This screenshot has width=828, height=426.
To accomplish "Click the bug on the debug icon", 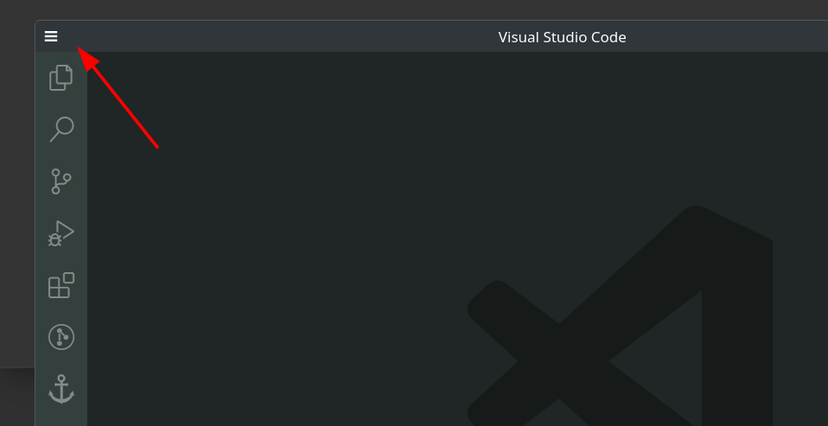I will coord(56,238).
